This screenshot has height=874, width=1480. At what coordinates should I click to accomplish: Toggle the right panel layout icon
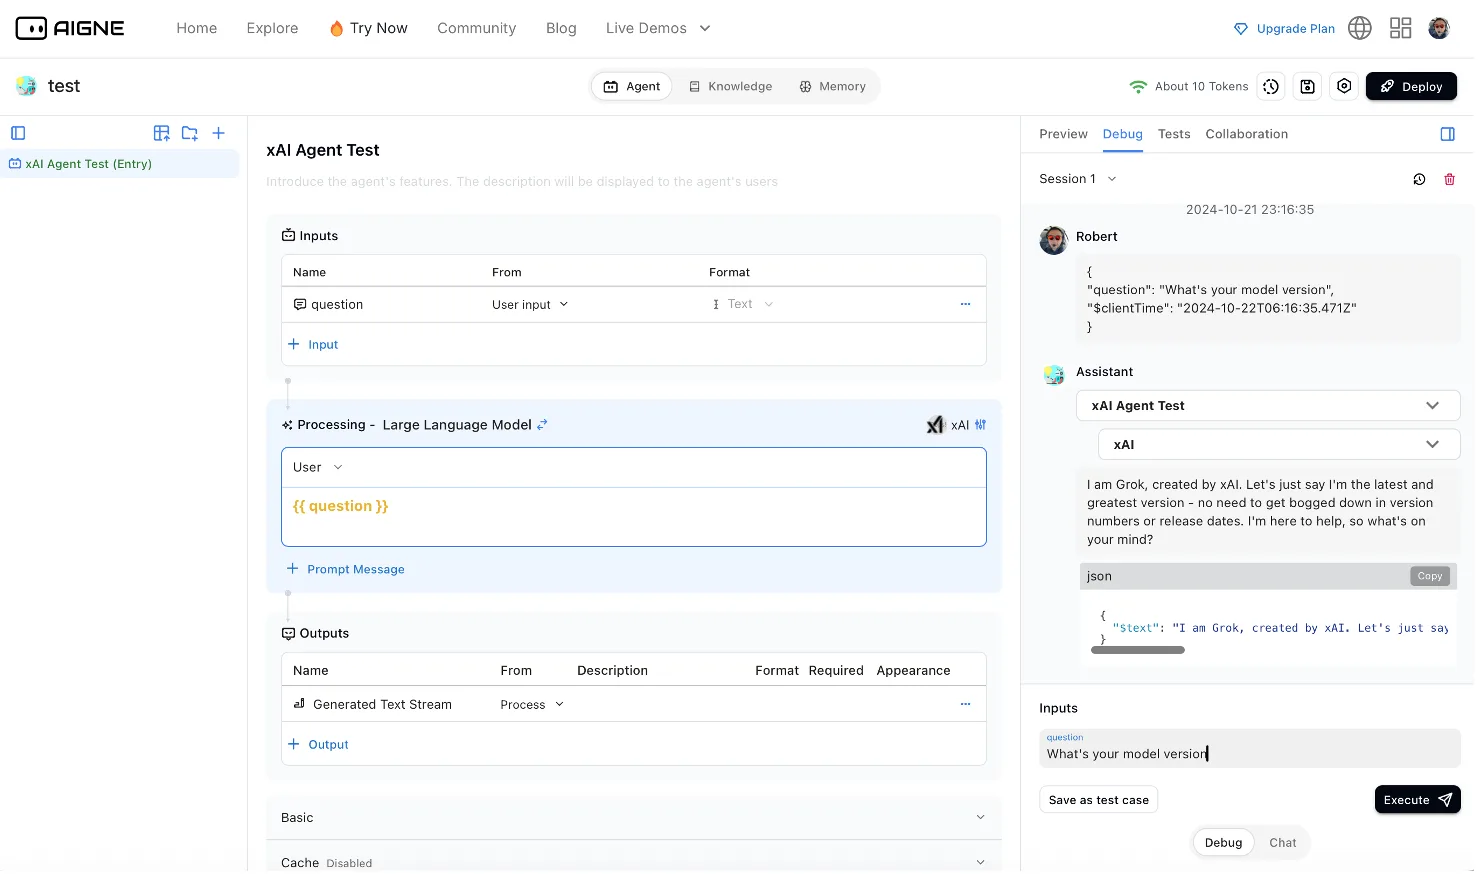click(1447, 134)
